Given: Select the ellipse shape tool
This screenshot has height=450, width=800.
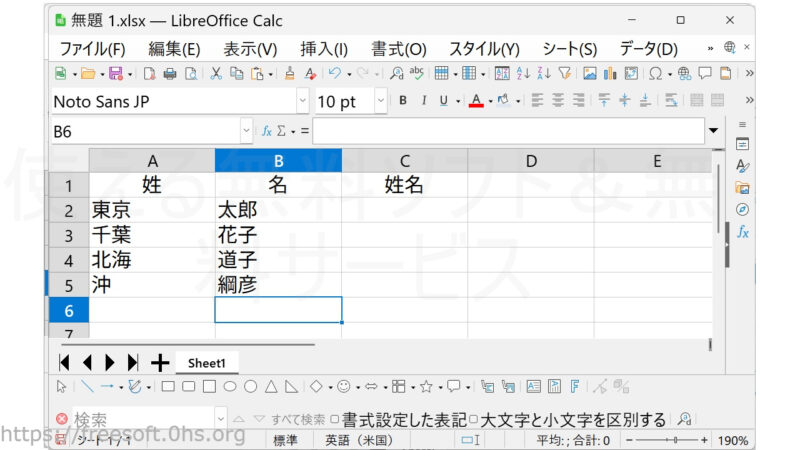Looking at the screenshot, I should click(x=229, y=386).
